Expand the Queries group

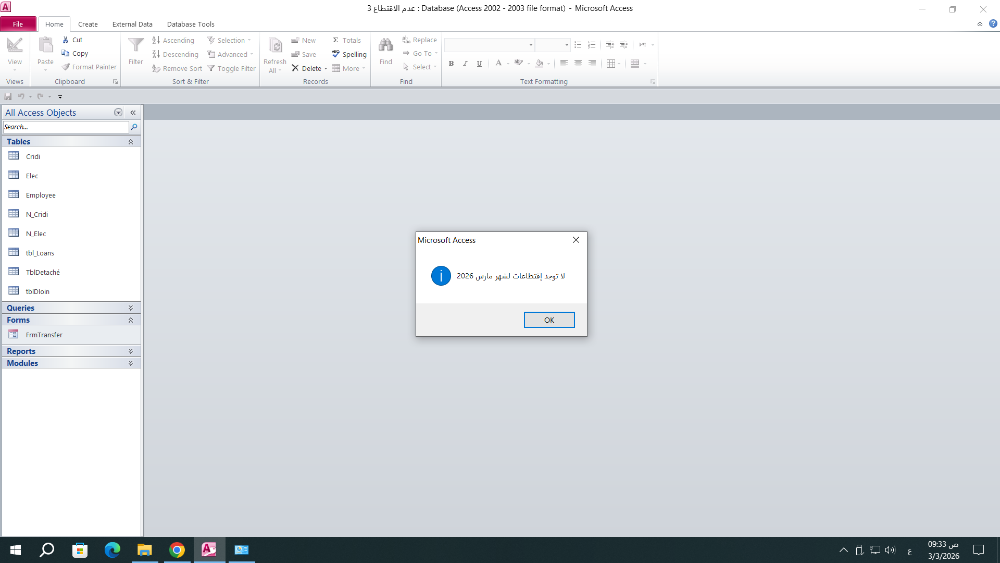tap(130, 308)
